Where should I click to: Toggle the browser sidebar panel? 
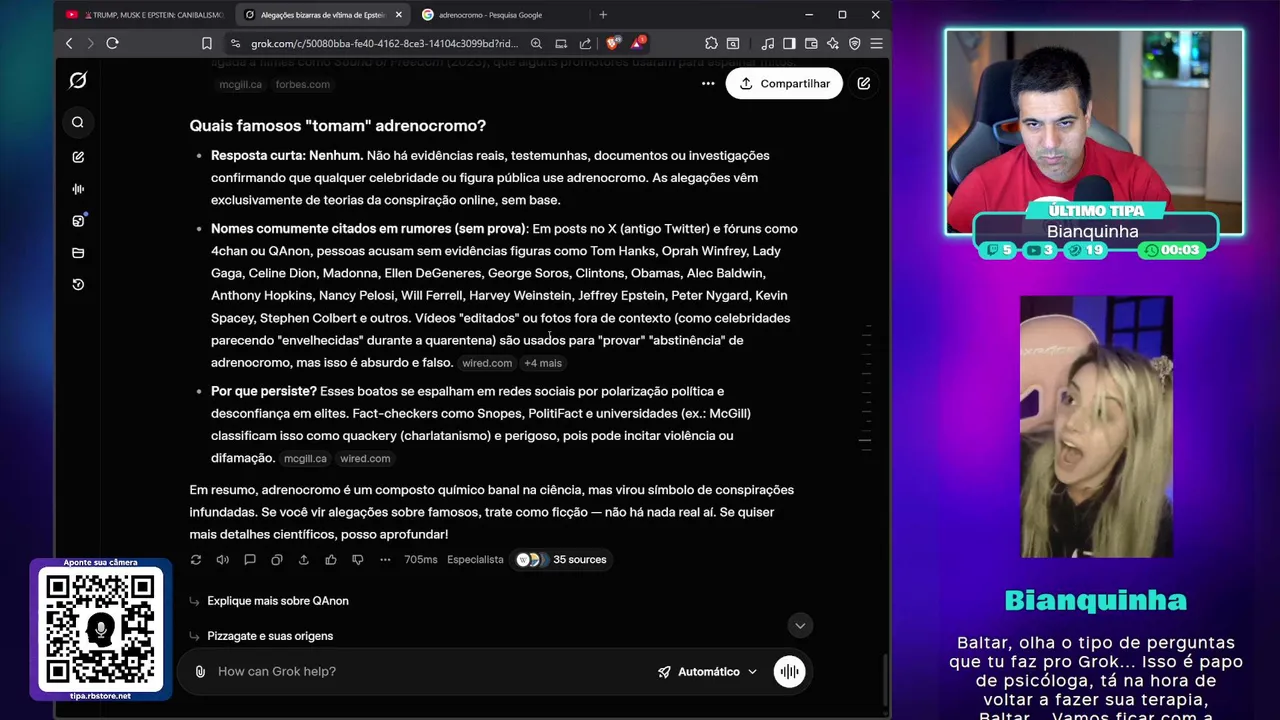click(x=789, y=43)
